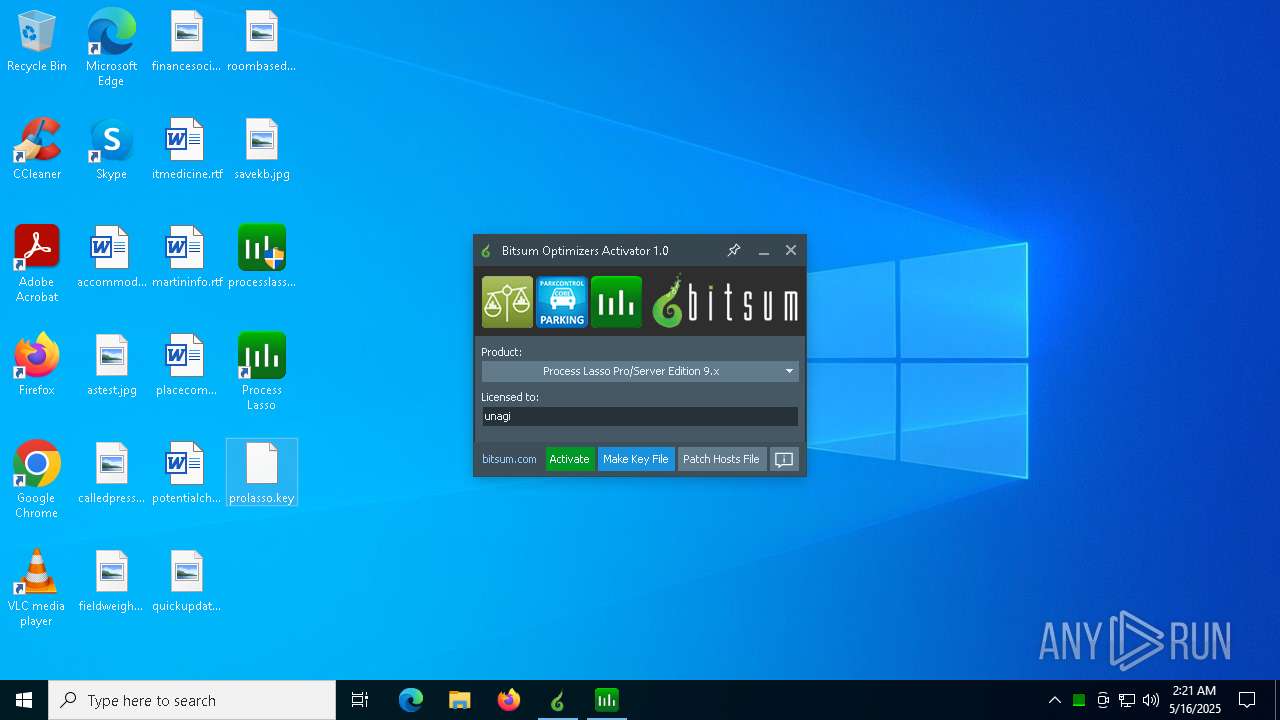
Task: Open the notification center
Action: click(1247, 700)
